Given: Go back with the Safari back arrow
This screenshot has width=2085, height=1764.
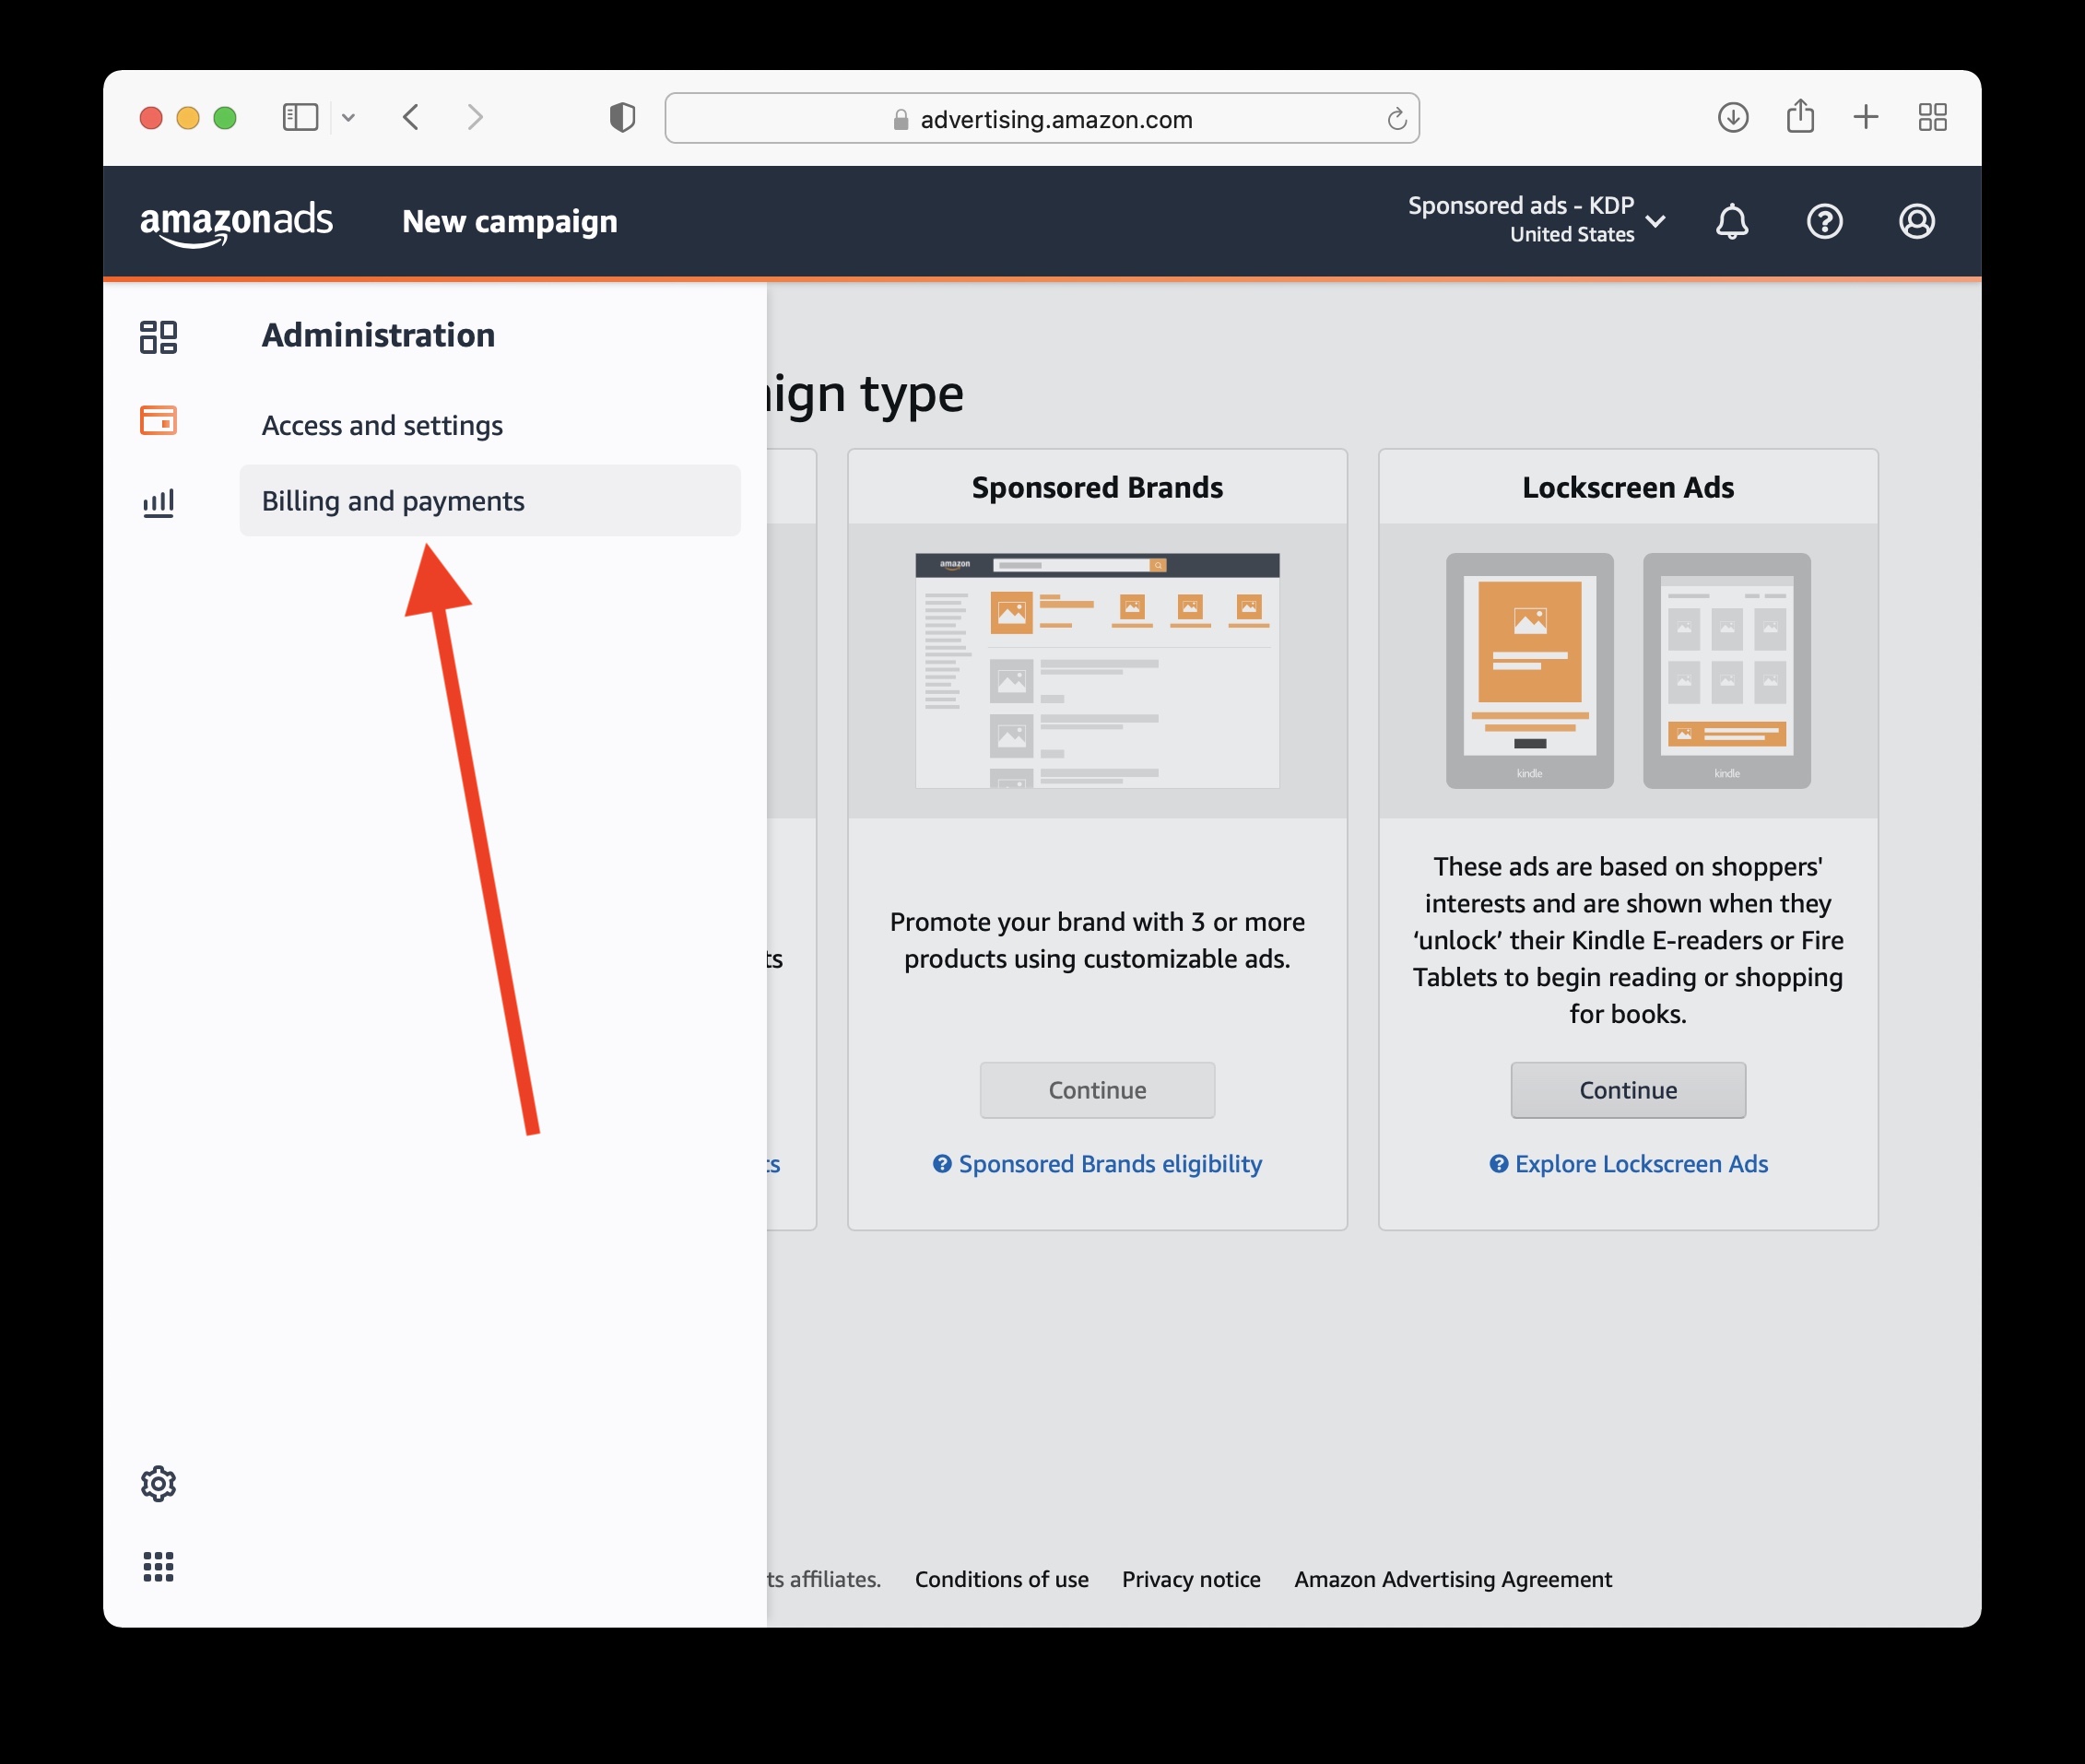Looking at the screenshot, I should [411, 118].
